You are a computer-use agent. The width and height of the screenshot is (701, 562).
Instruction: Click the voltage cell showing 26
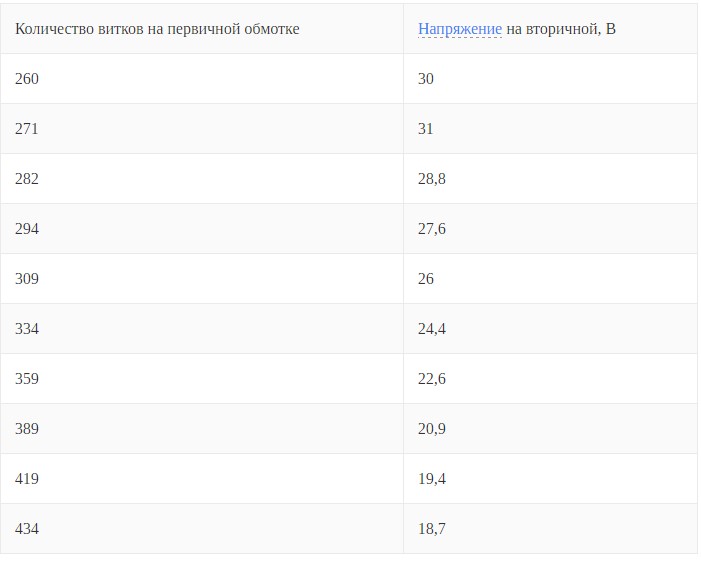426,279
